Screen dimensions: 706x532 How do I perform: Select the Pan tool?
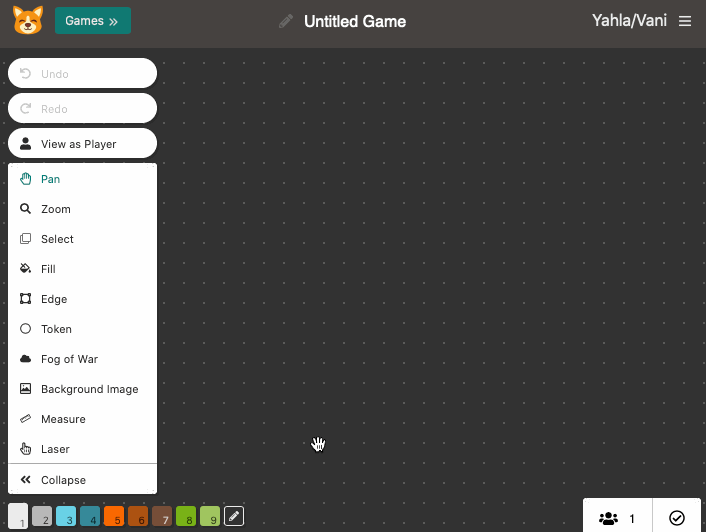tap(82, 179)
